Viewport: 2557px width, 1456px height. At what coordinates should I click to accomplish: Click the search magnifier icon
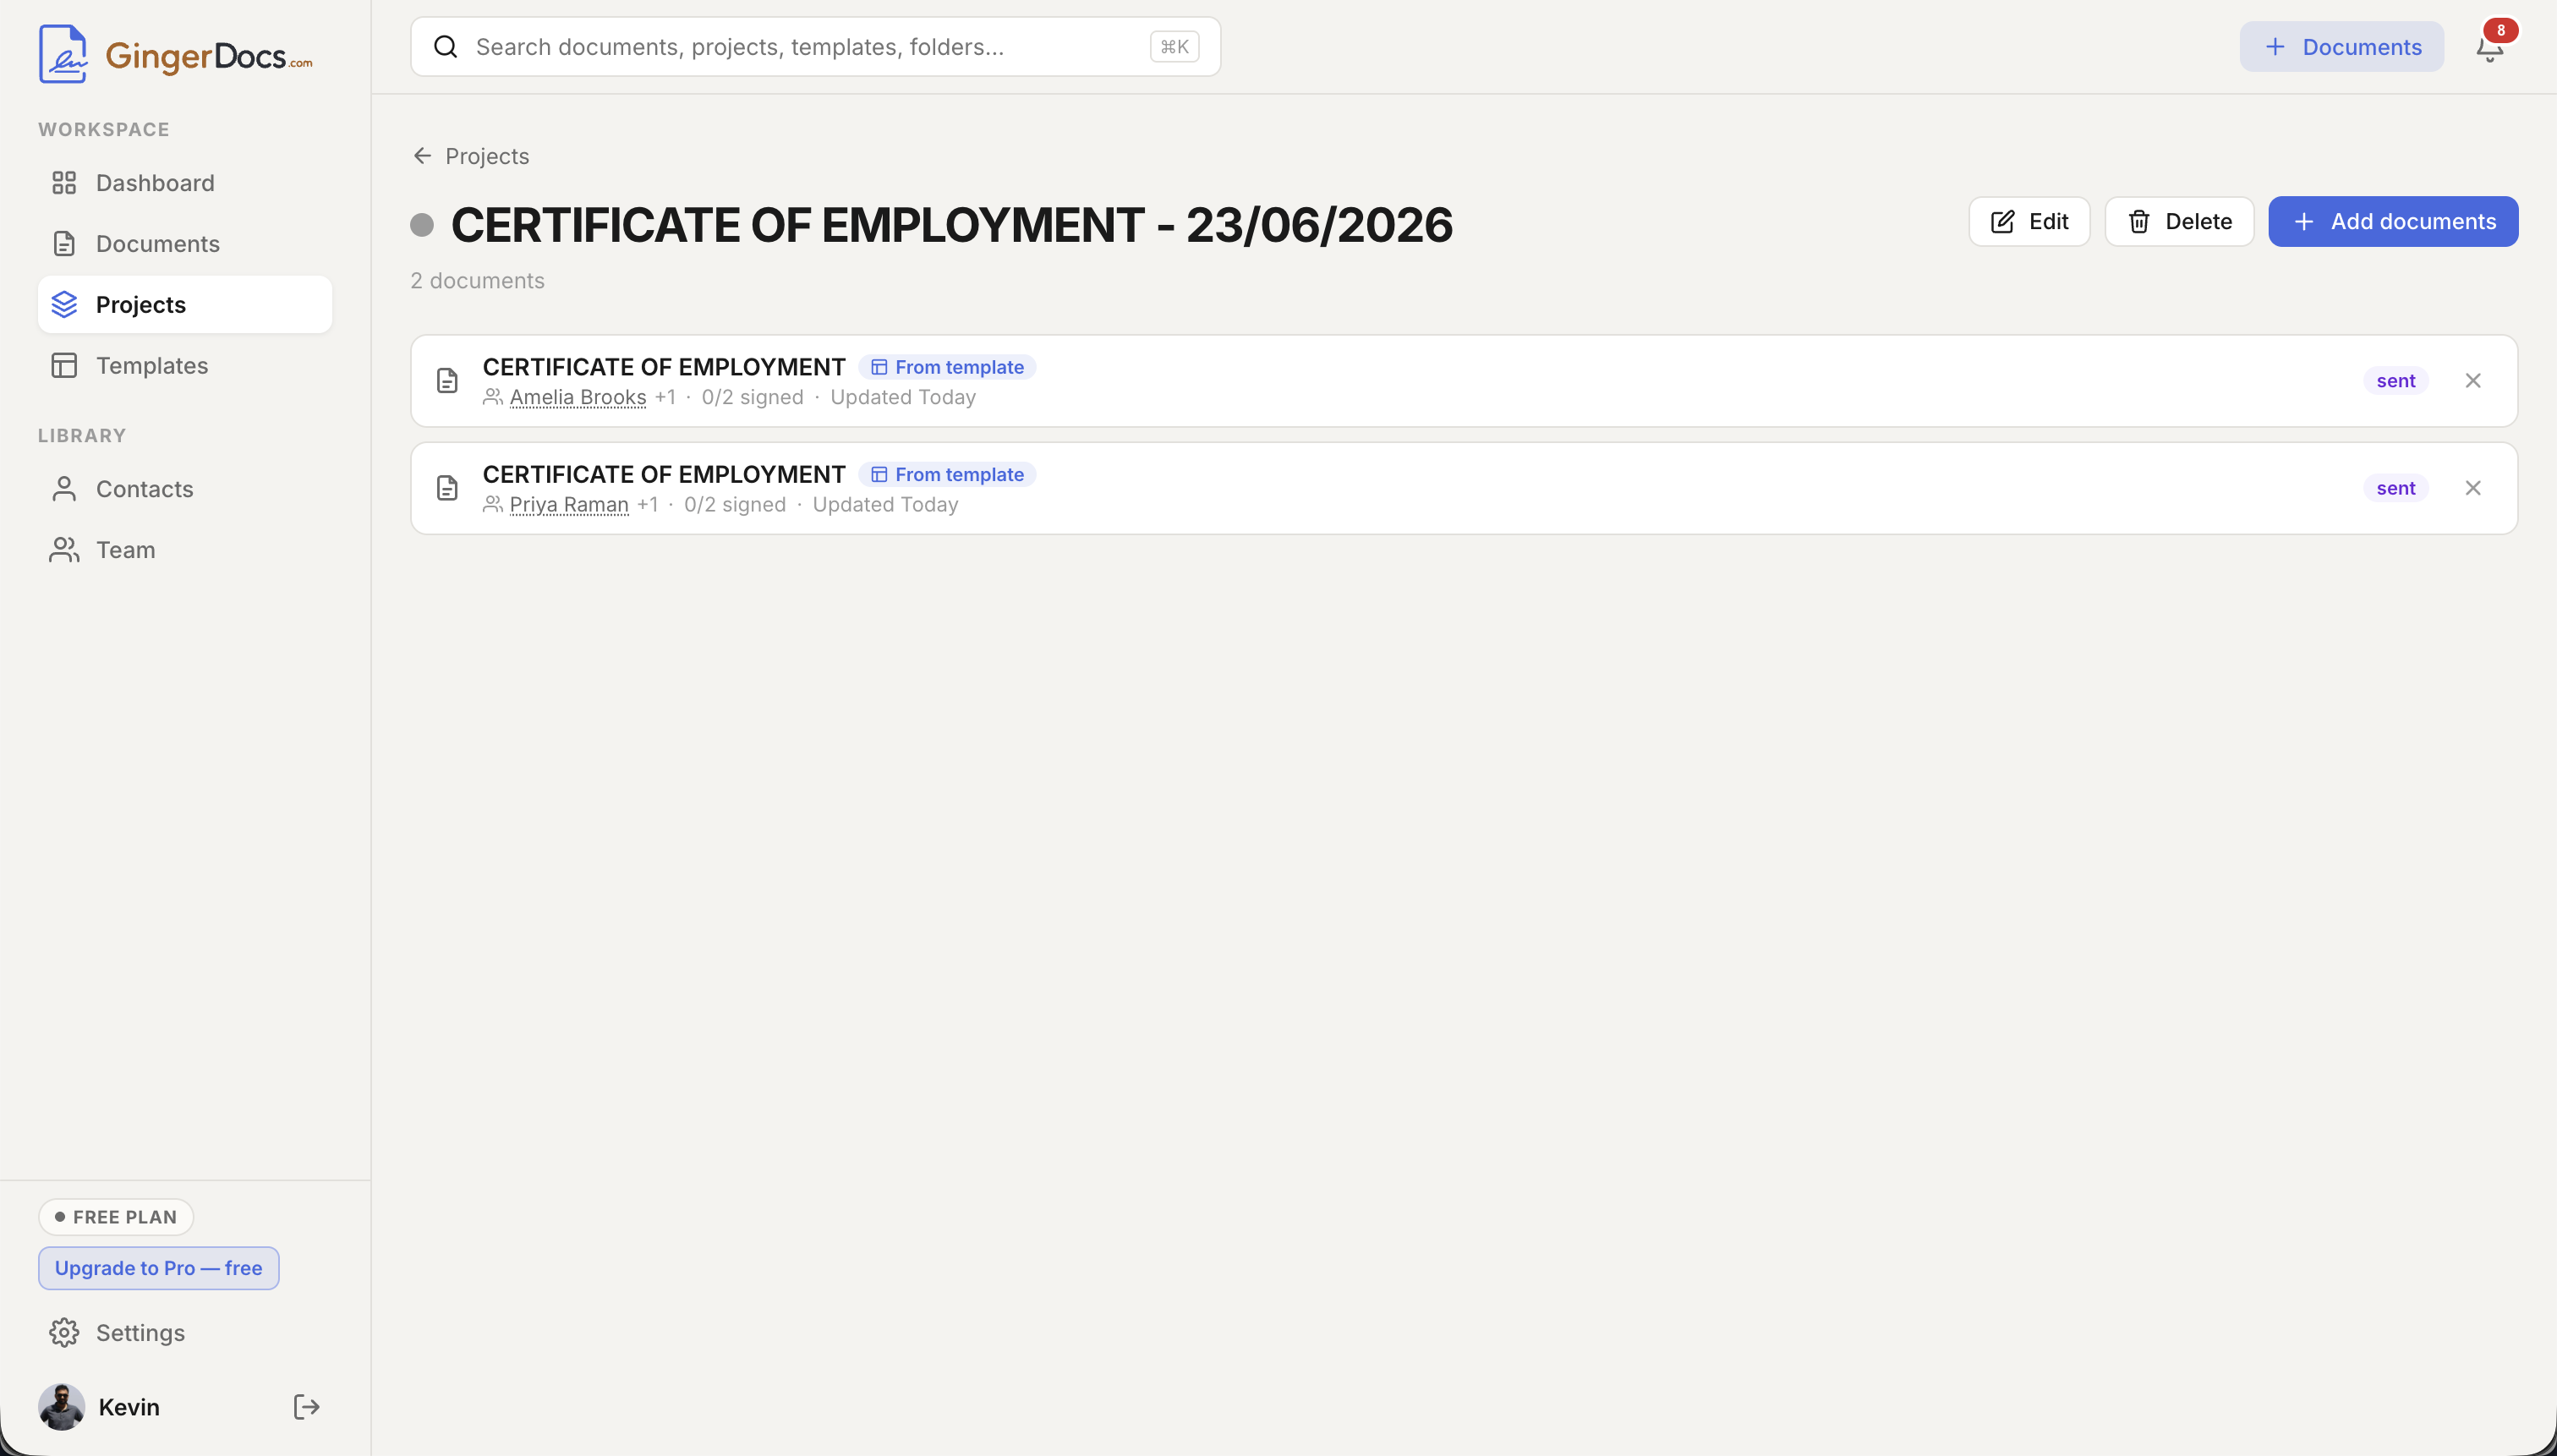[446, 47]
